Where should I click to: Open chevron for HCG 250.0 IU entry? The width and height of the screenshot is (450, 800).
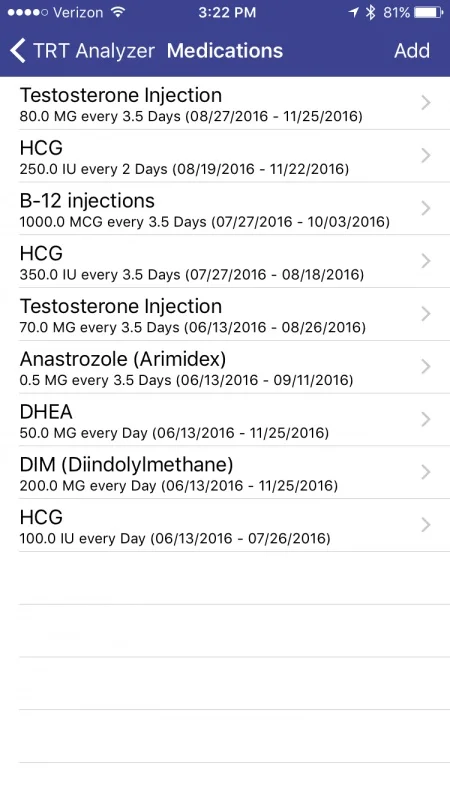click(426, 156)
